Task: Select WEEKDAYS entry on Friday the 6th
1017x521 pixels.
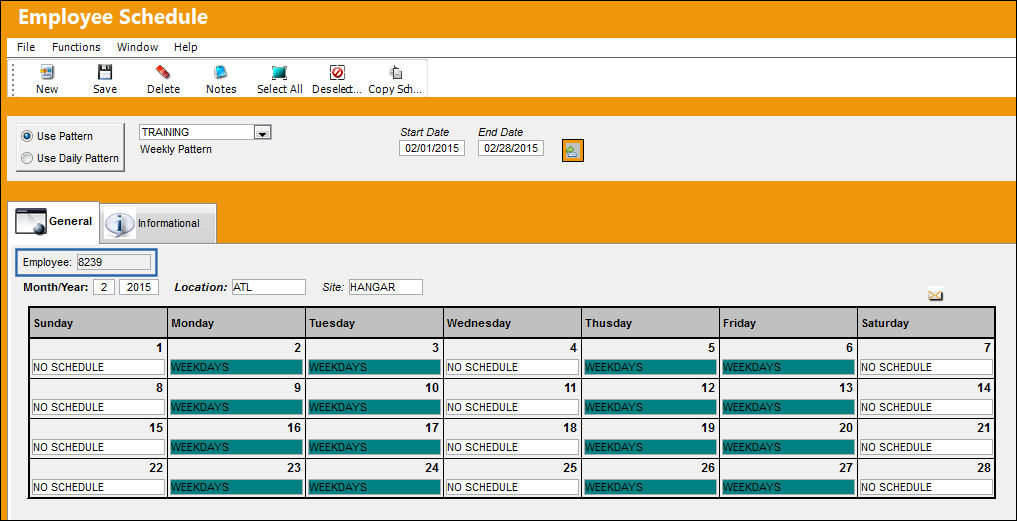Action: click(x=789, y=367)
